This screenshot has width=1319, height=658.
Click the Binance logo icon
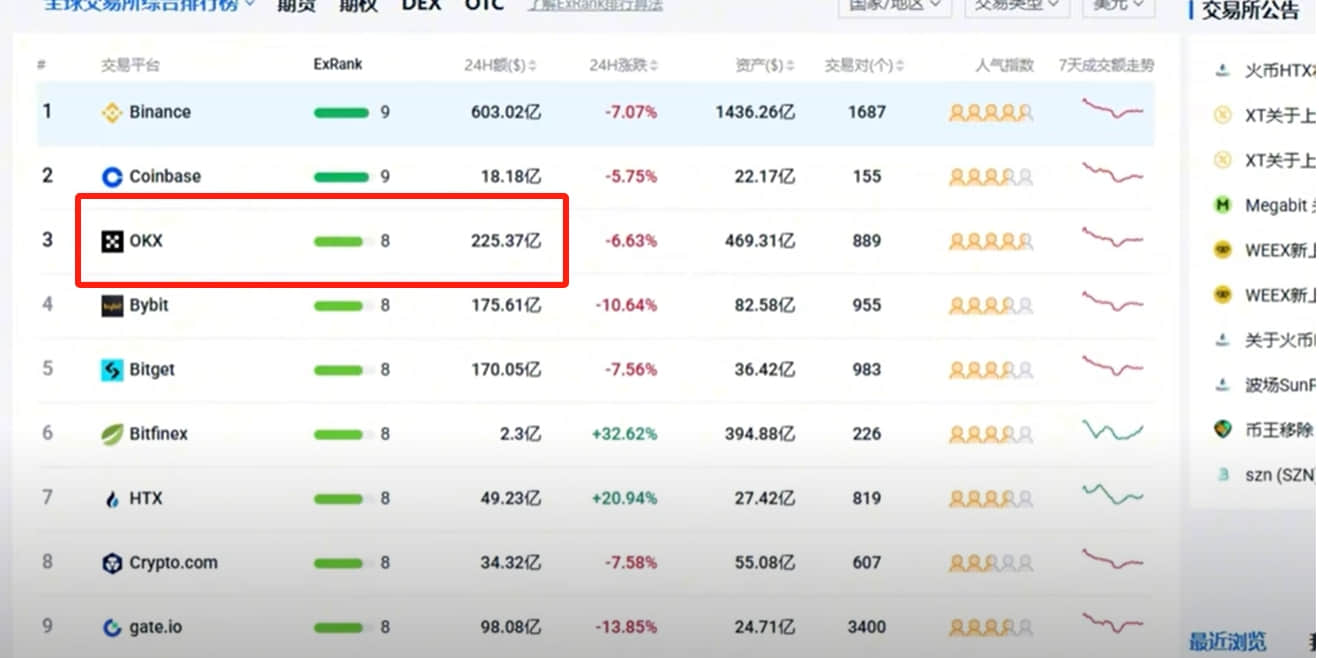(x=113, y=112)
